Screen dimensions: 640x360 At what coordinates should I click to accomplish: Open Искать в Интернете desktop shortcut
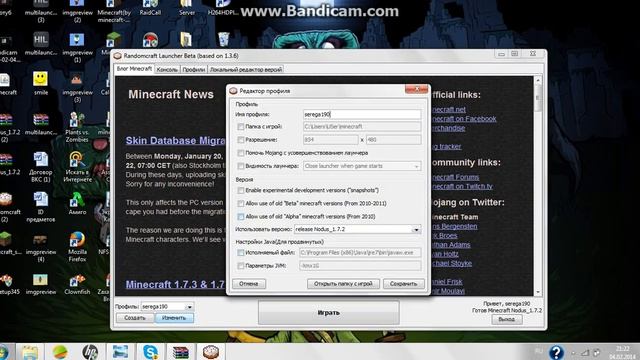77,167
